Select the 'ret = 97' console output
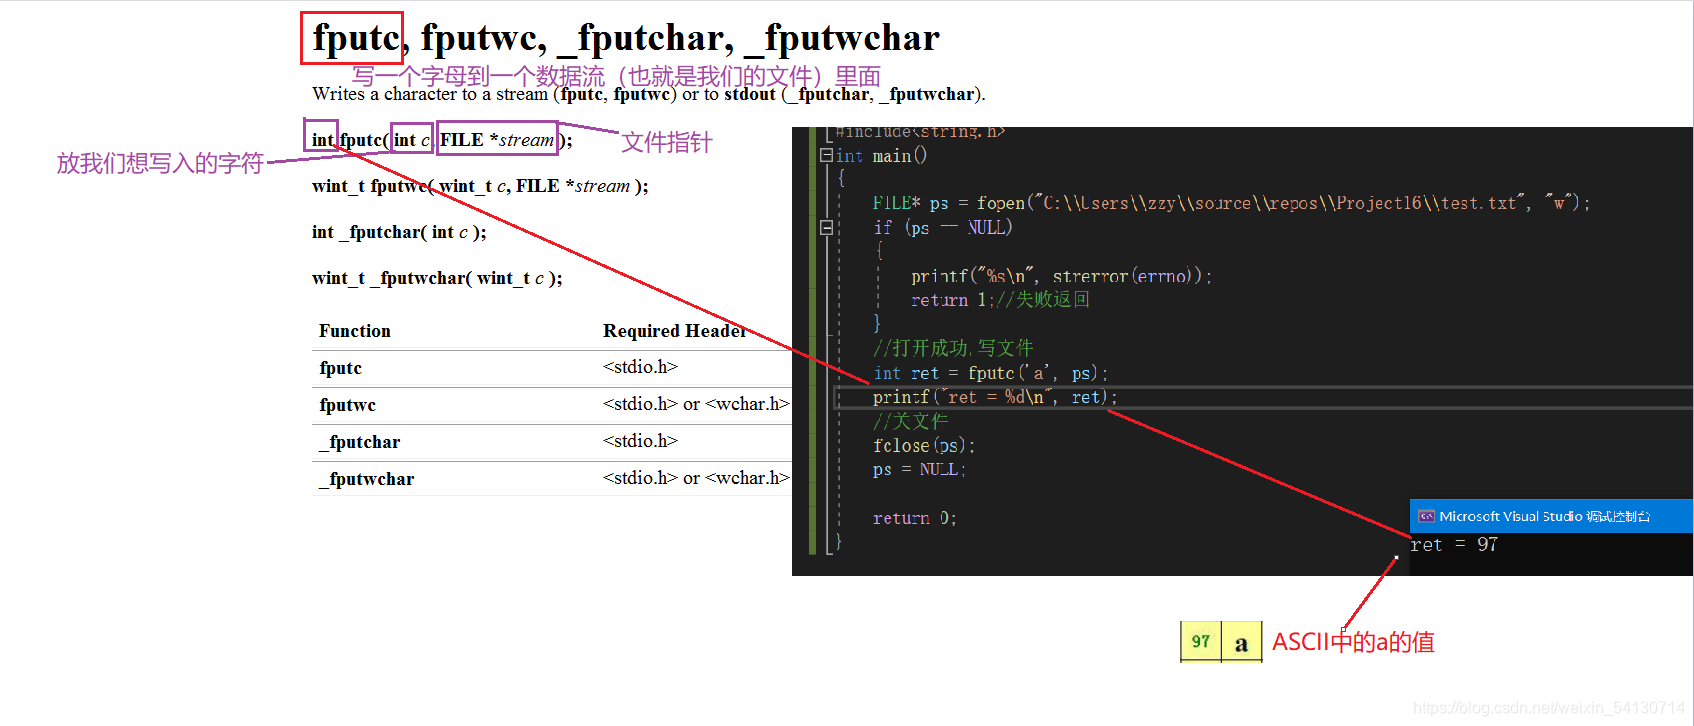 [1454, 544]
